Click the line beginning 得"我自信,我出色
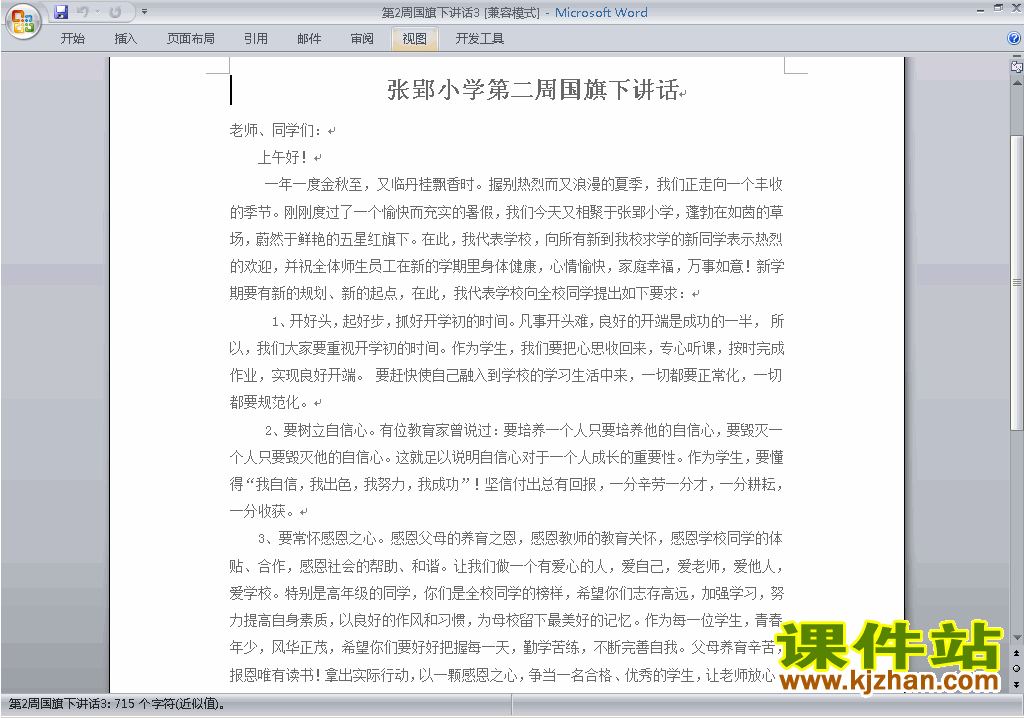1024x718 pixels. tap(506, 485)
